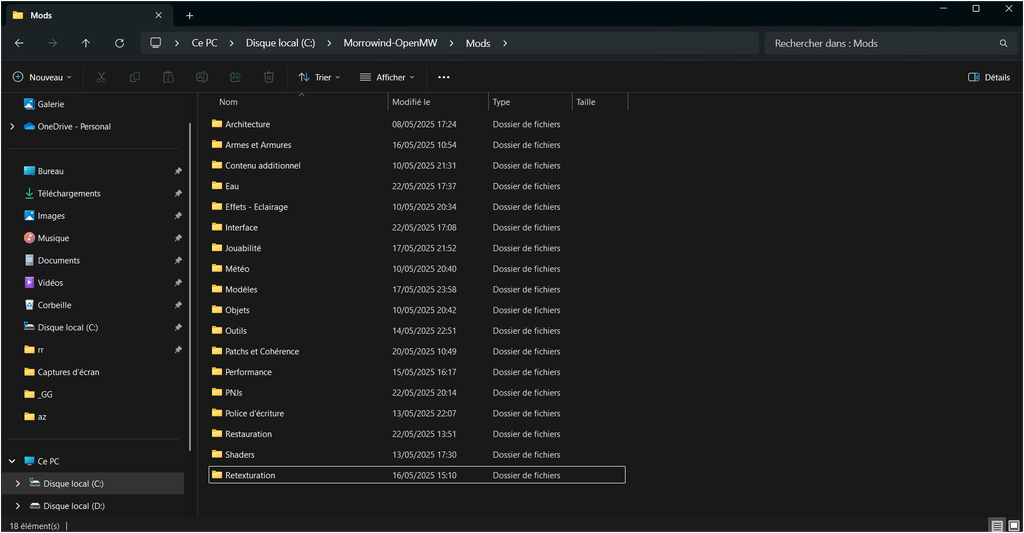Select the Retexturation folder
This screenshot has width=1024, height=533.
[417, 475]
